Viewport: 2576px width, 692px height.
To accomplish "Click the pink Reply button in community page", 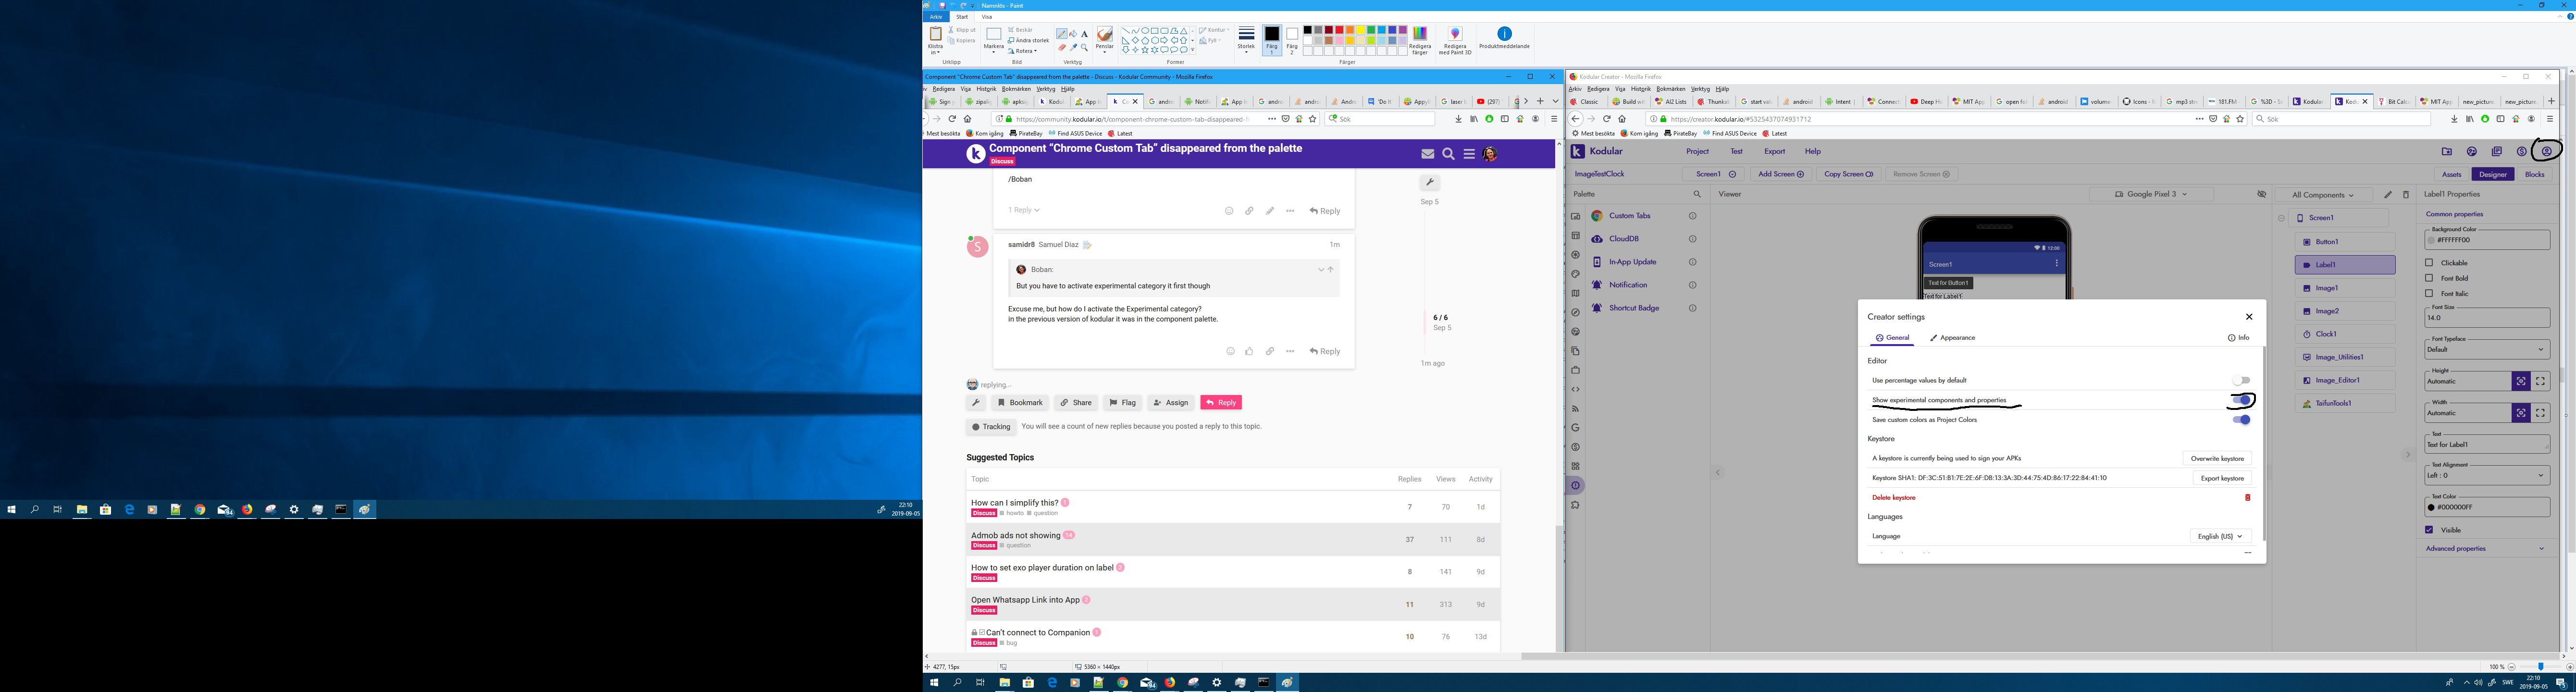I will click(x=1220, y=402).
